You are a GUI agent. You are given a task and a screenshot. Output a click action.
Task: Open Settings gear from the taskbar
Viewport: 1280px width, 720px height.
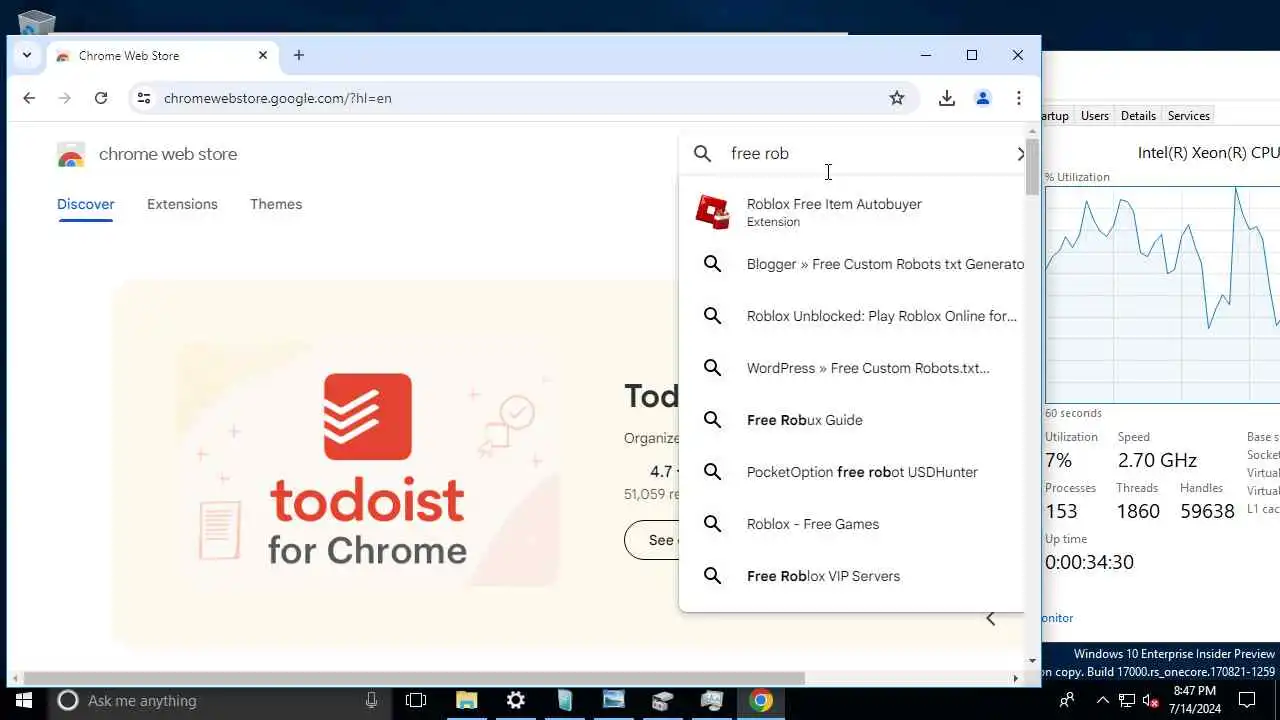point(516,700)
